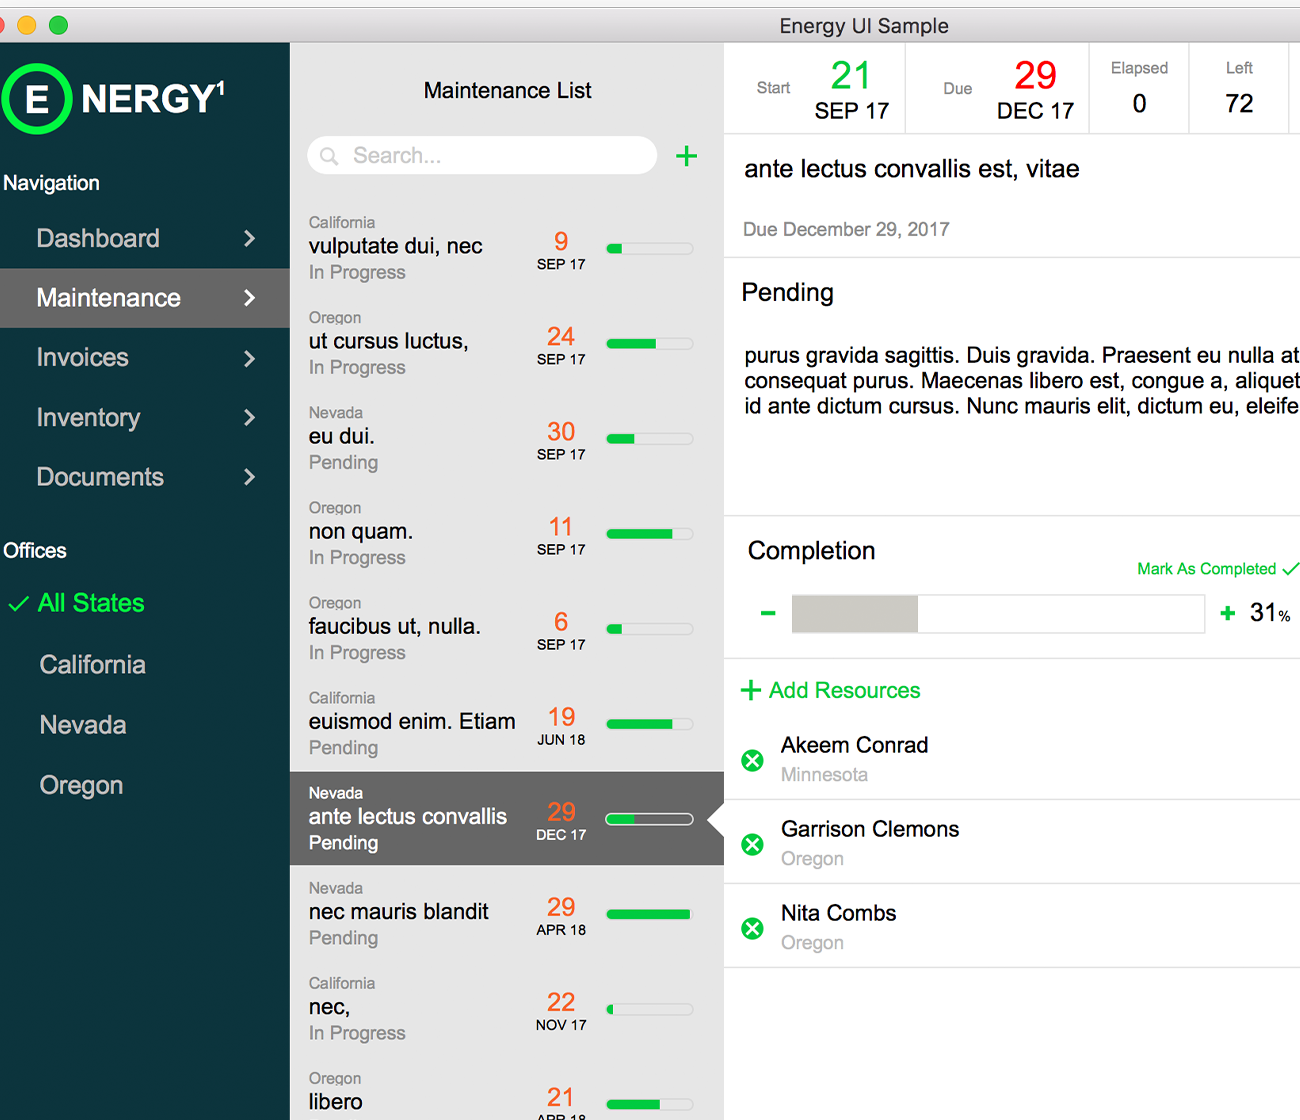Open the Inventory navigation item

[88, 418]
